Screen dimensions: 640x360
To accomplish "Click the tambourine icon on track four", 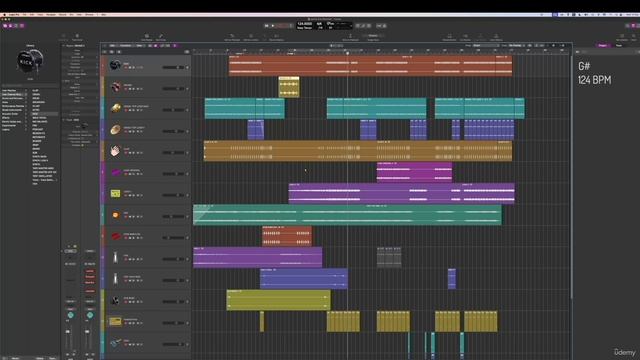I will pyautogui.click(x=116, y=129).
